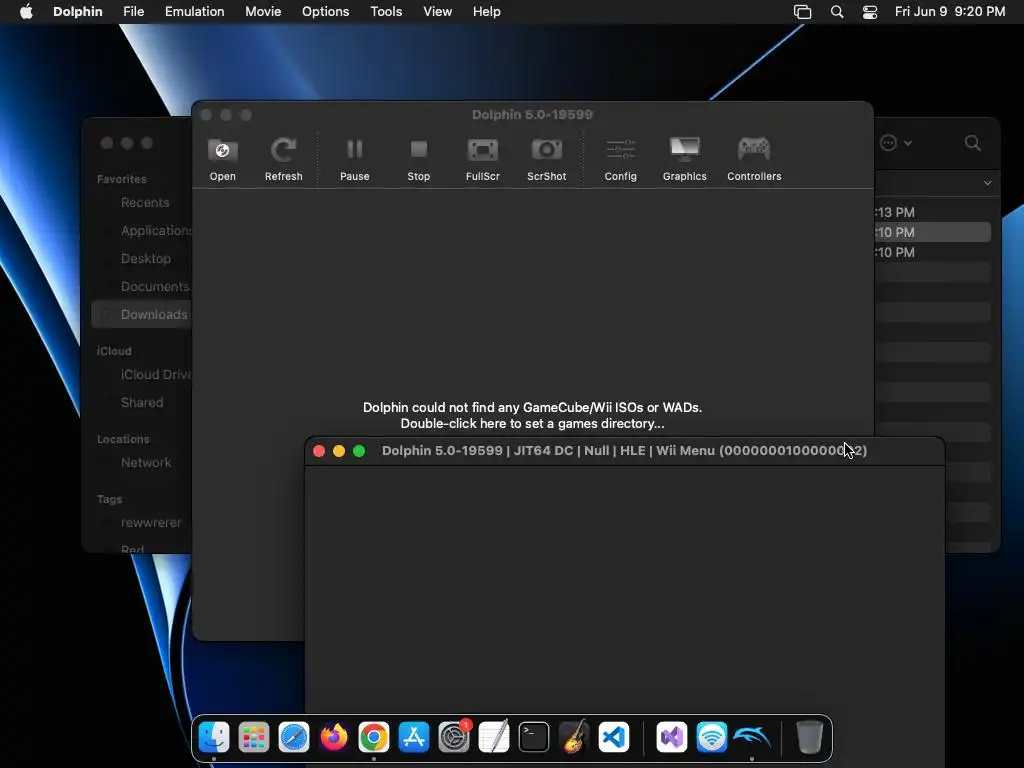Select the Finder row dated :13 PM
The height and width of the screenshot is (768, 1024).
point(933,212)
